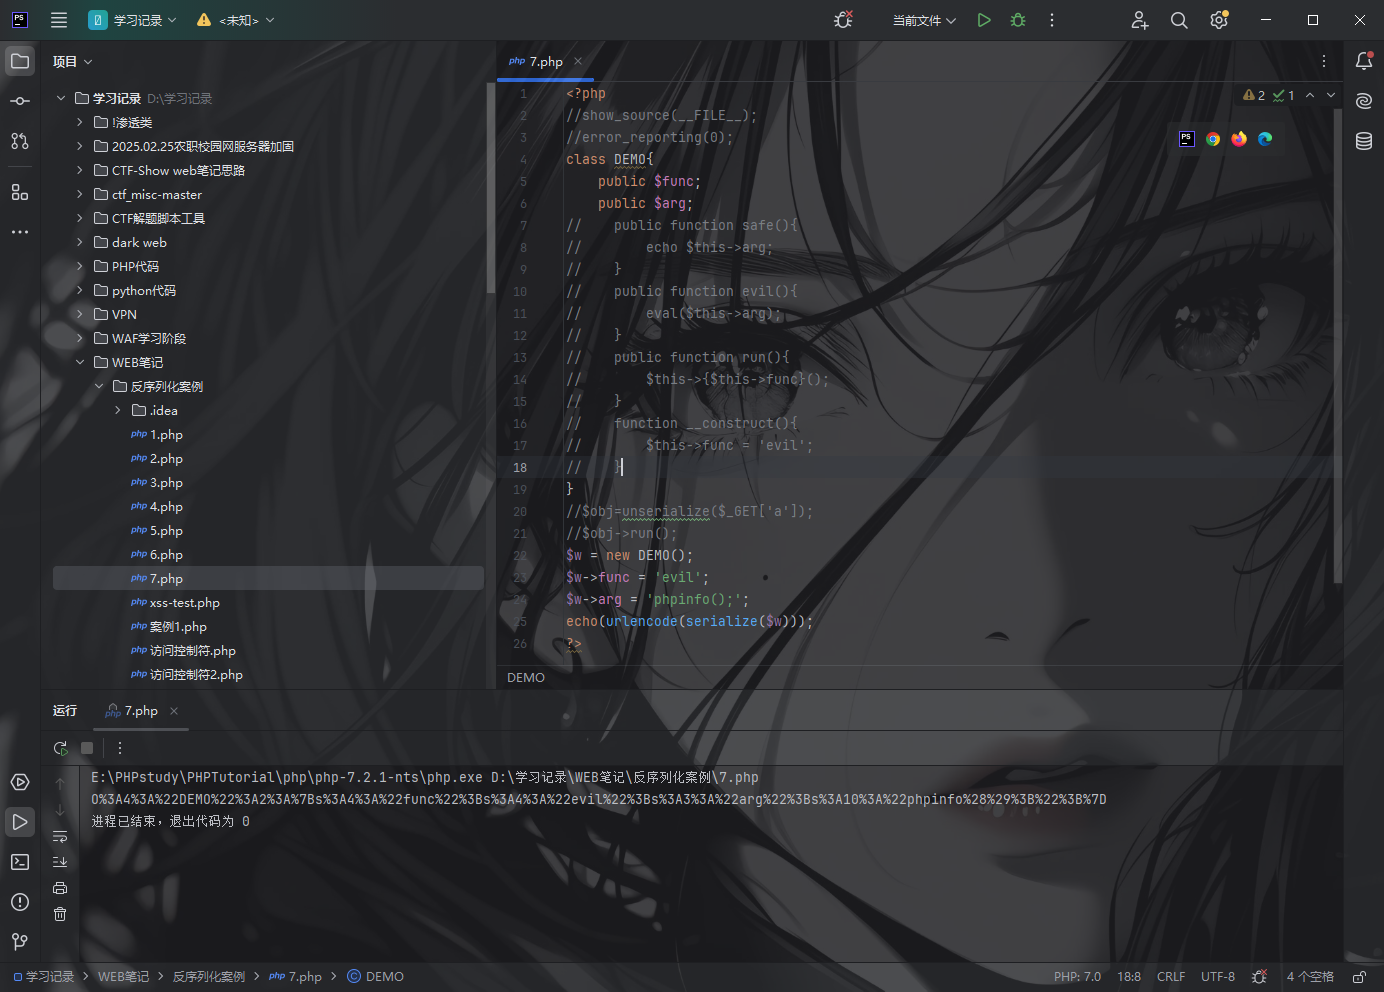Image resolution: width=1384 pixels, height=992 pixels.
Task: Change UTF-8 file encoding
Action: (1218, 977)
